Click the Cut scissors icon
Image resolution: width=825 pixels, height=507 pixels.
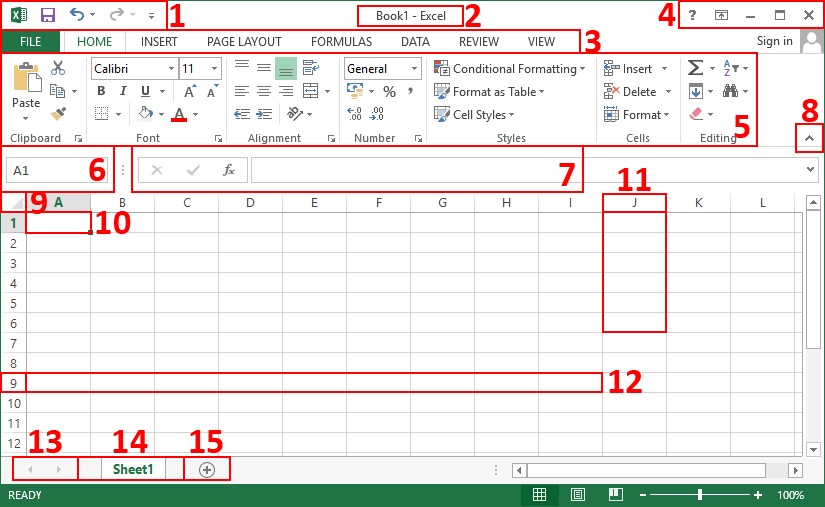58,68
